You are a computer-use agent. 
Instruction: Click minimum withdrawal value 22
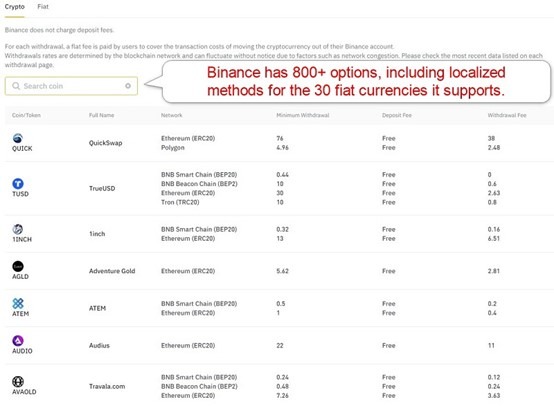pyautogui.click(x=280, y=346)
